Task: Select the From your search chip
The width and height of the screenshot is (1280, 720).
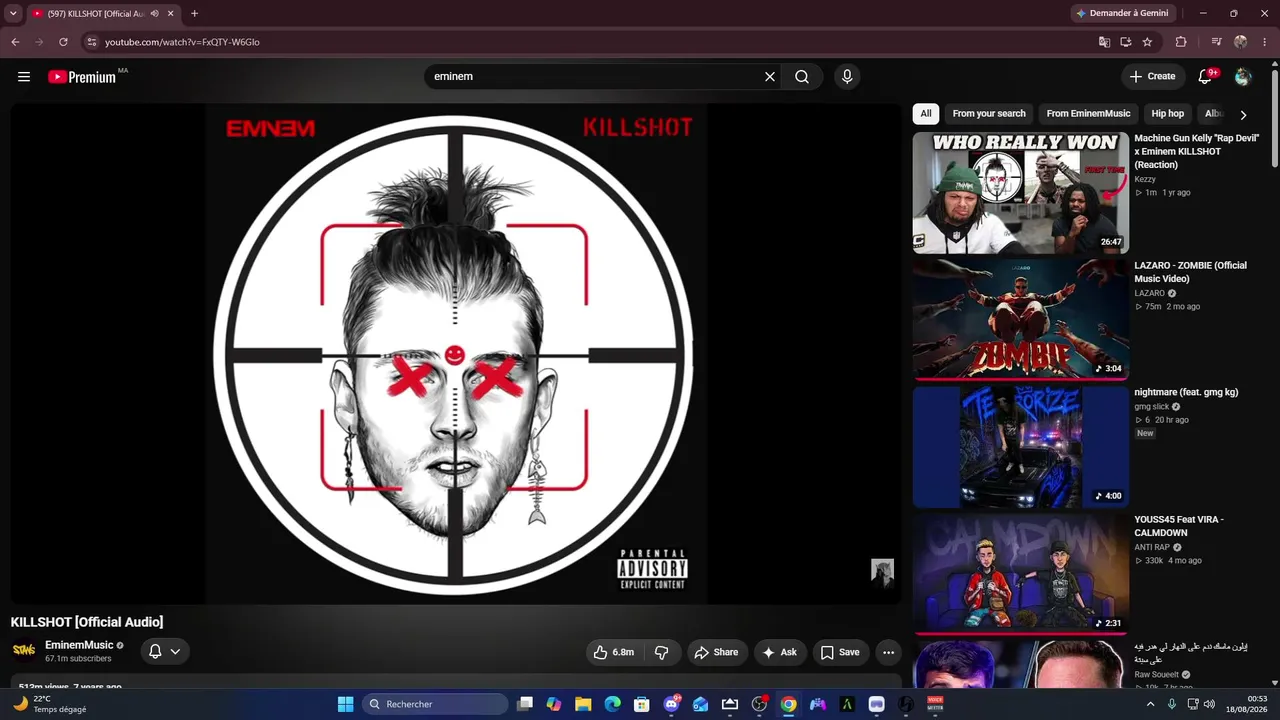Action: pos(989,114)
